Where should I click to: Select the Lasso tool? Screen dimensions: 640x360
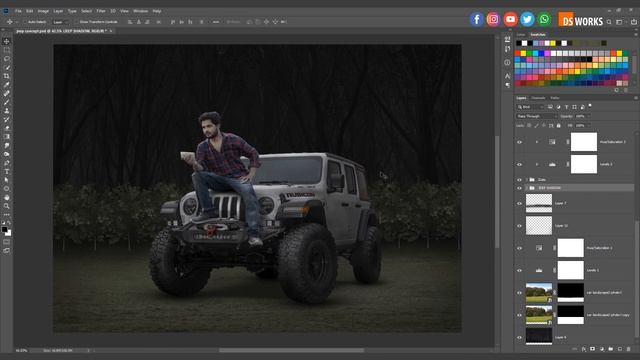(x=7, y=58)
